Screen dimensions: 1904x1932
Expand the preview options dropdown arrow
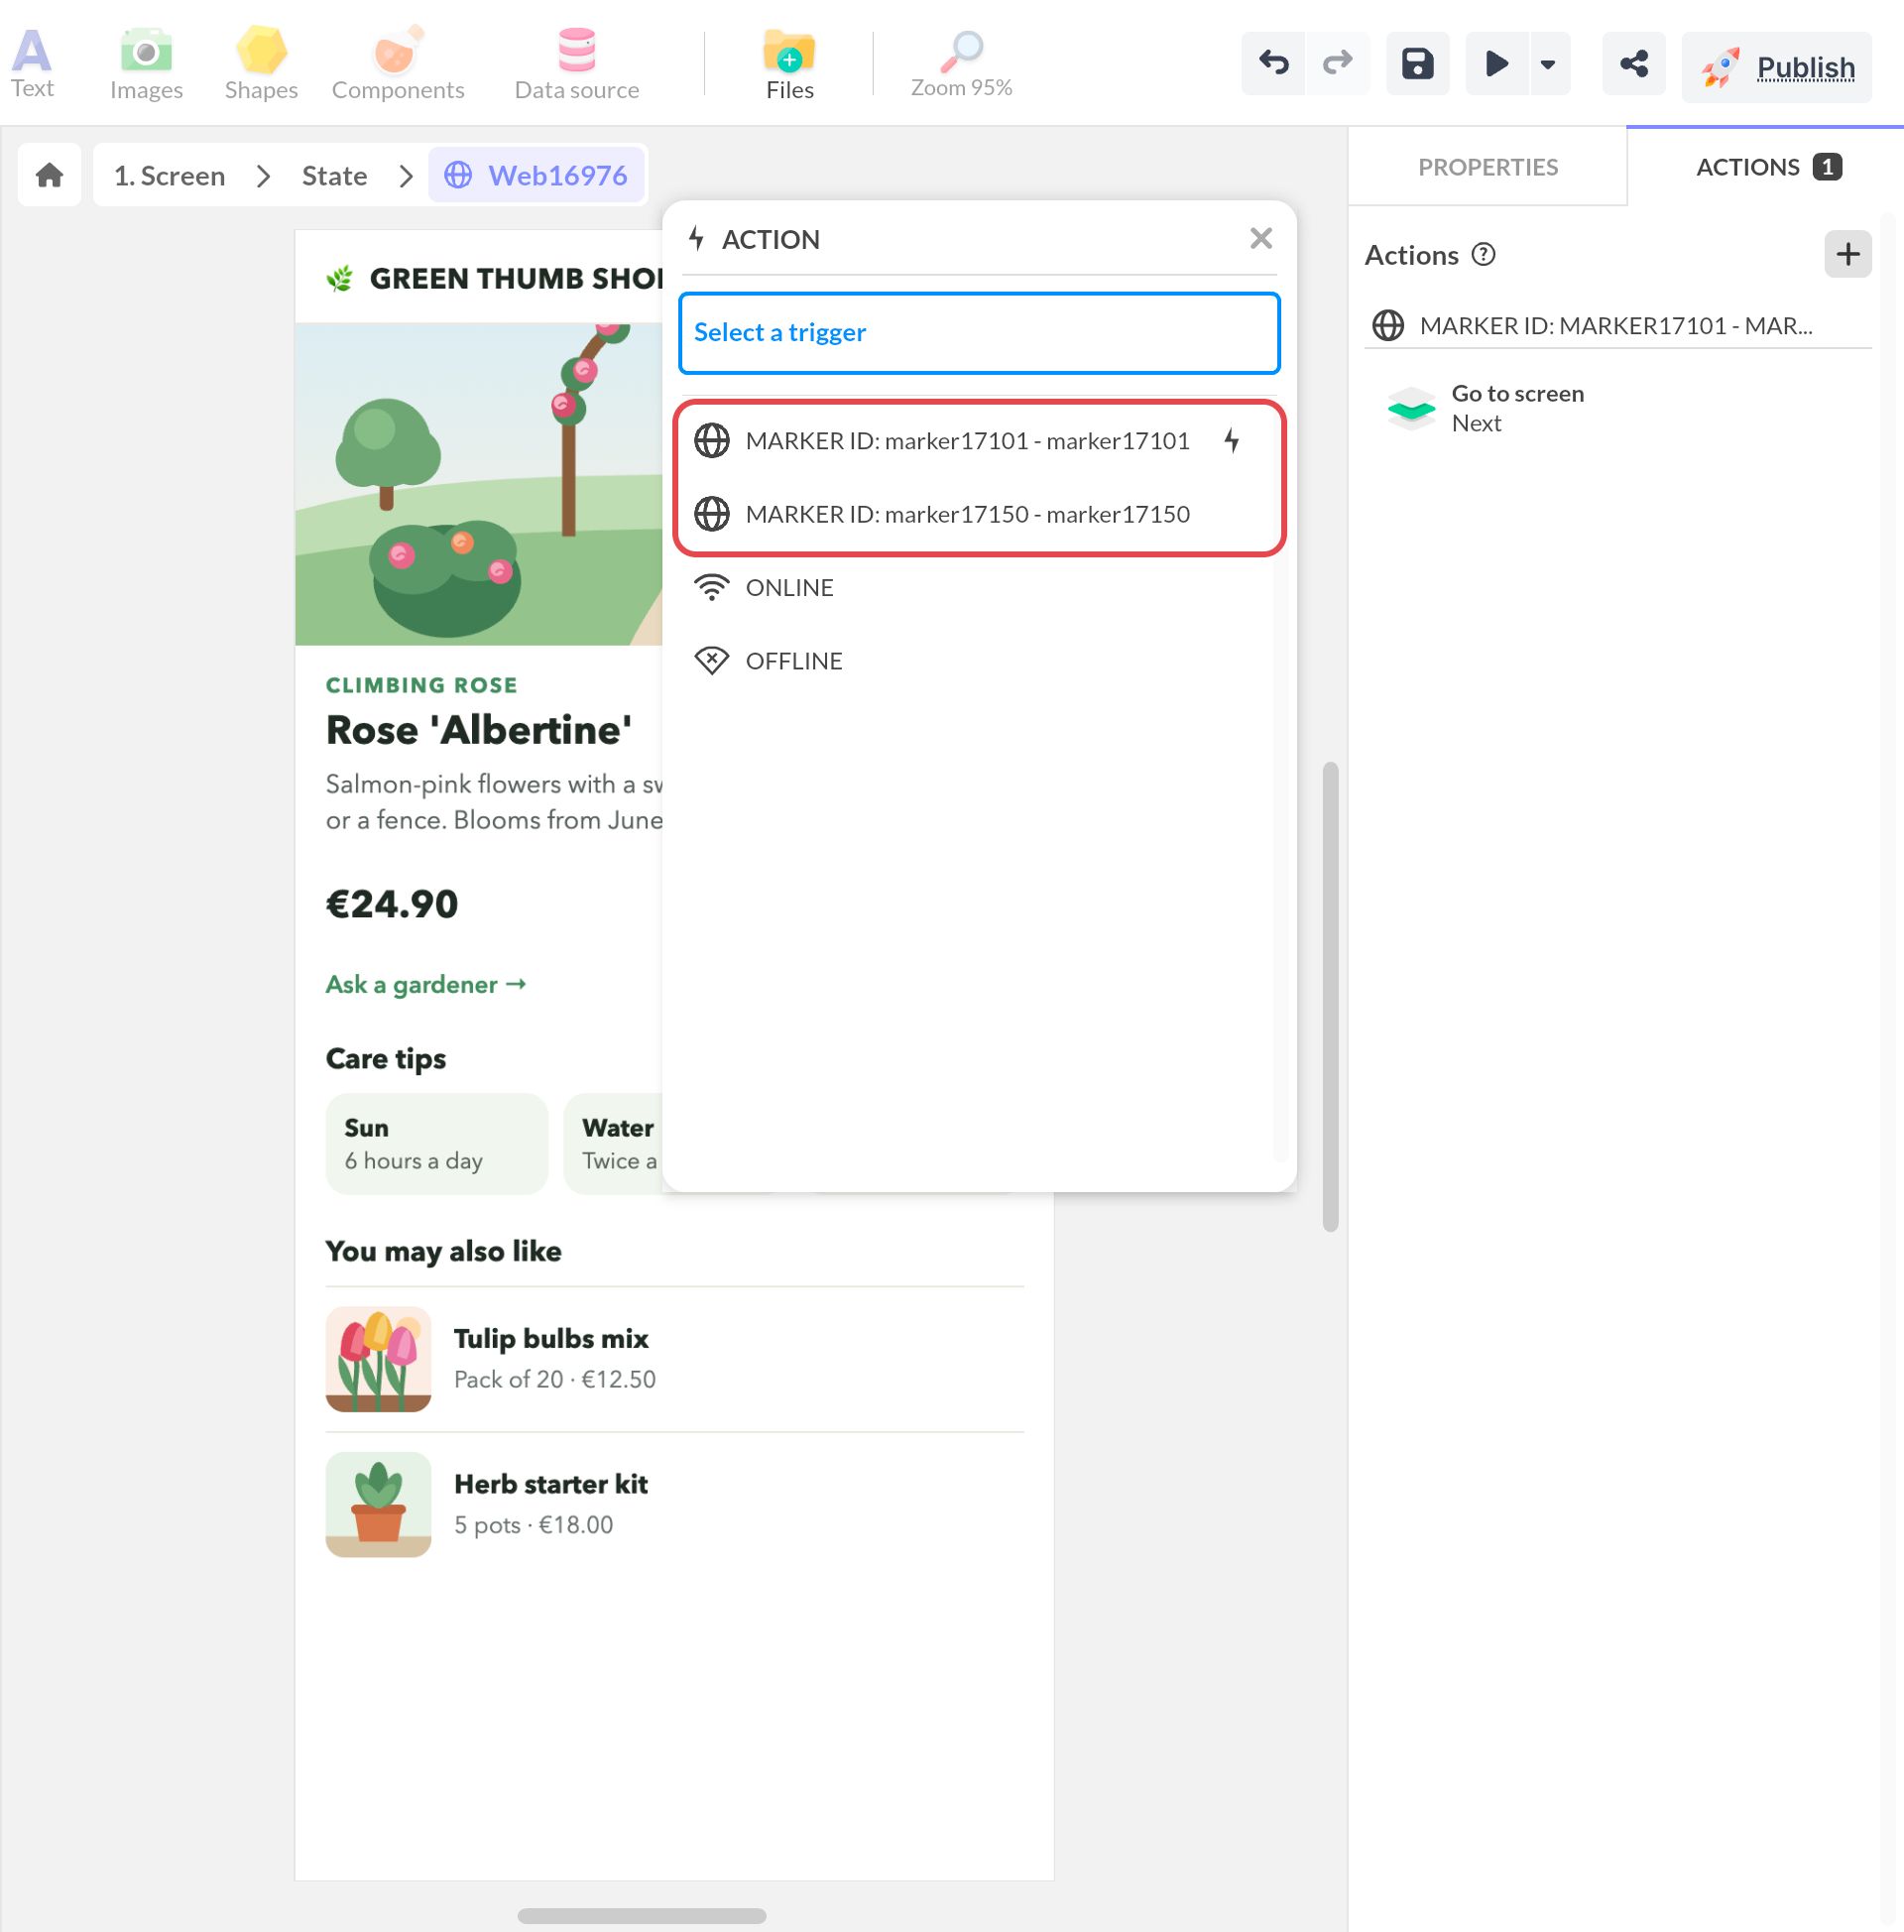1548,64
